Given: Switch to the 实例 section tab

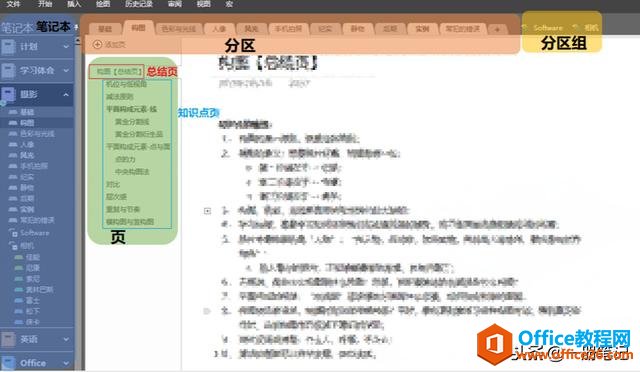Looking at the screenshot, I should click(x=422, y=29).
